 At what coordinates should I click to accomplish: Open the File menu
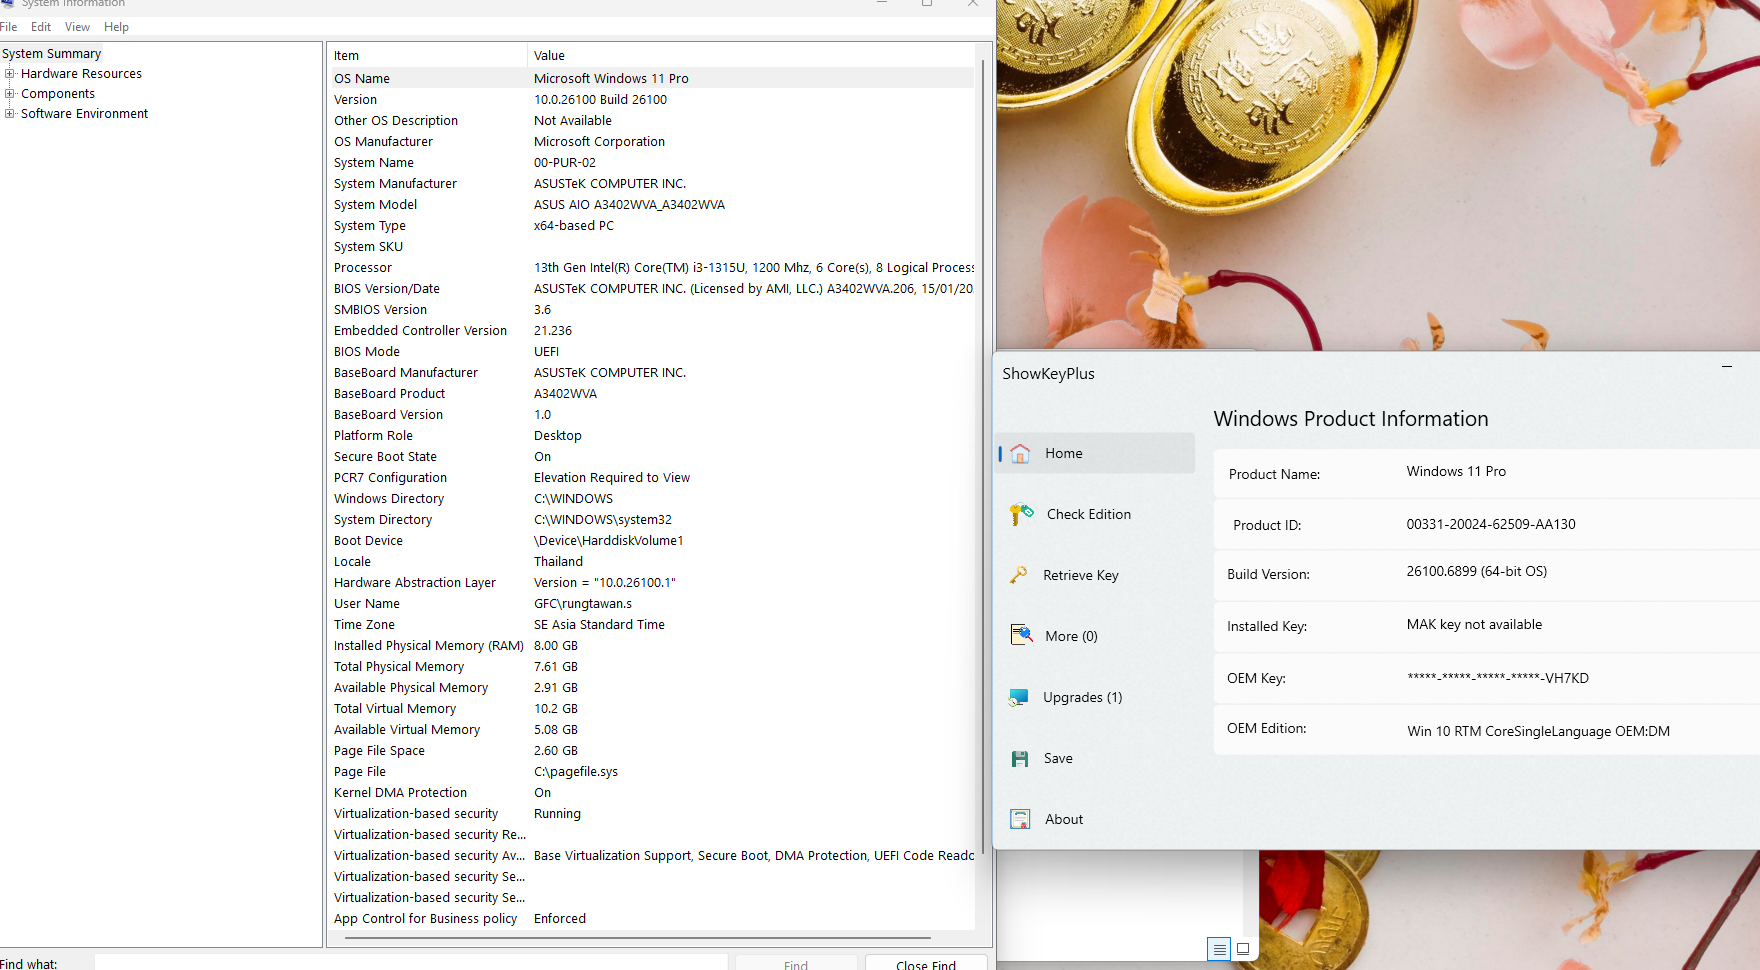tap(9, 27)
